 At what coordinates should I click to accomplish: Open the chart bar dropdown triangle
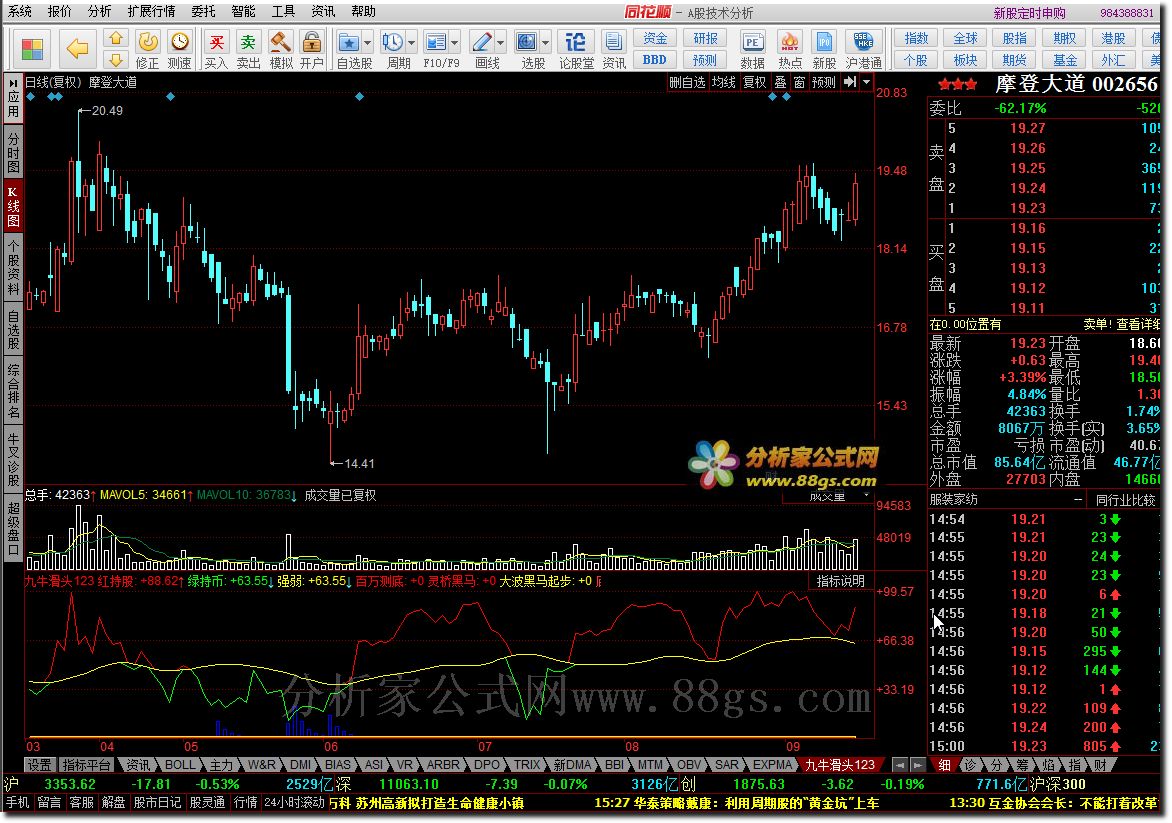pyautogui.click(x=866, y=82)
